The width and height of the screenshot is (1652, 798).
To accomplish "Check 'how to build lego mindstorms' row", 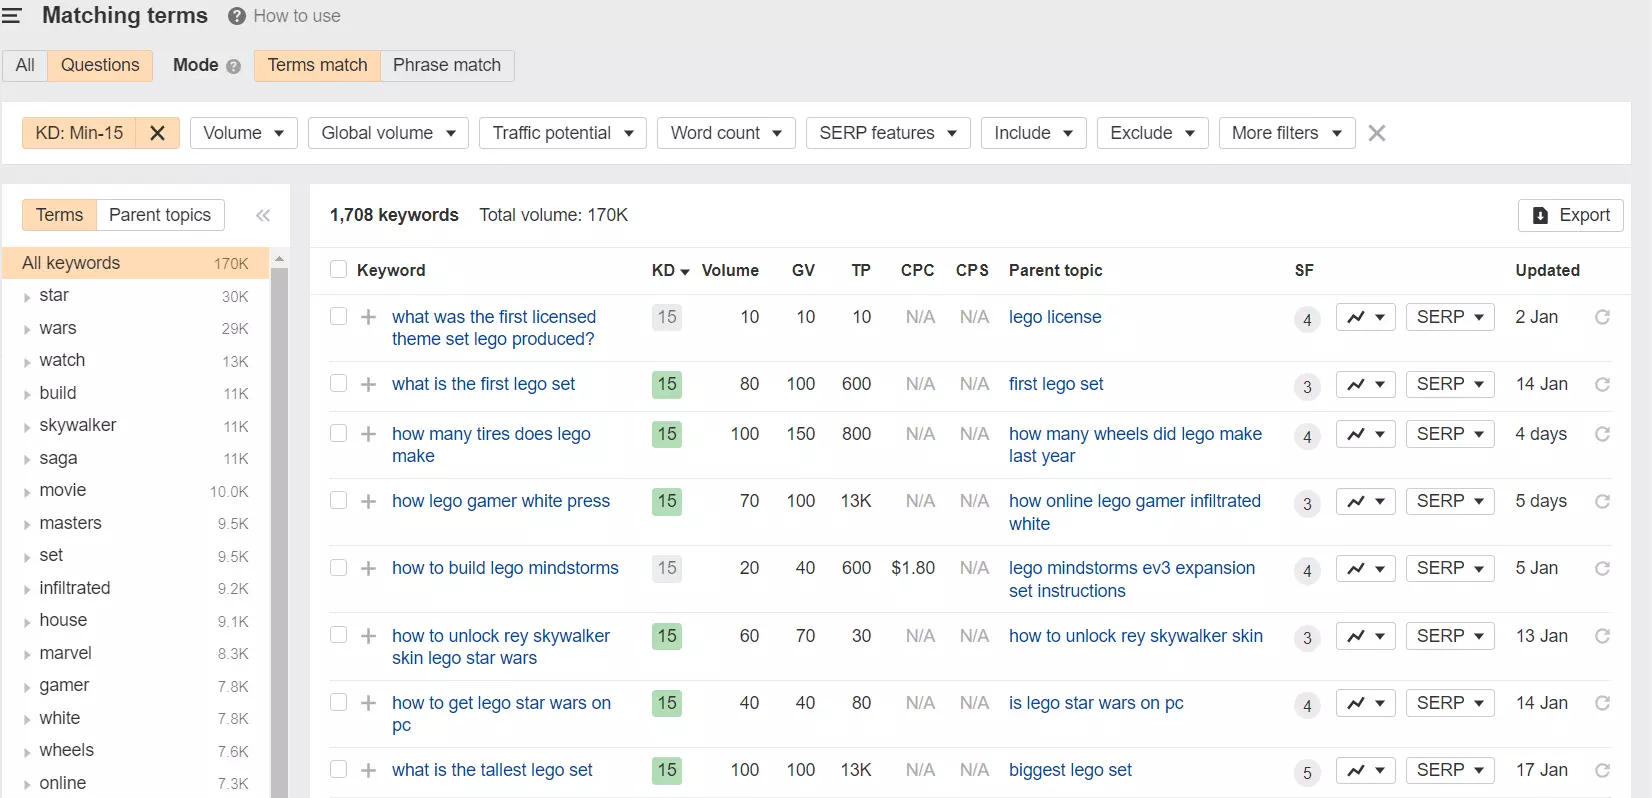I will click(338, 567).
